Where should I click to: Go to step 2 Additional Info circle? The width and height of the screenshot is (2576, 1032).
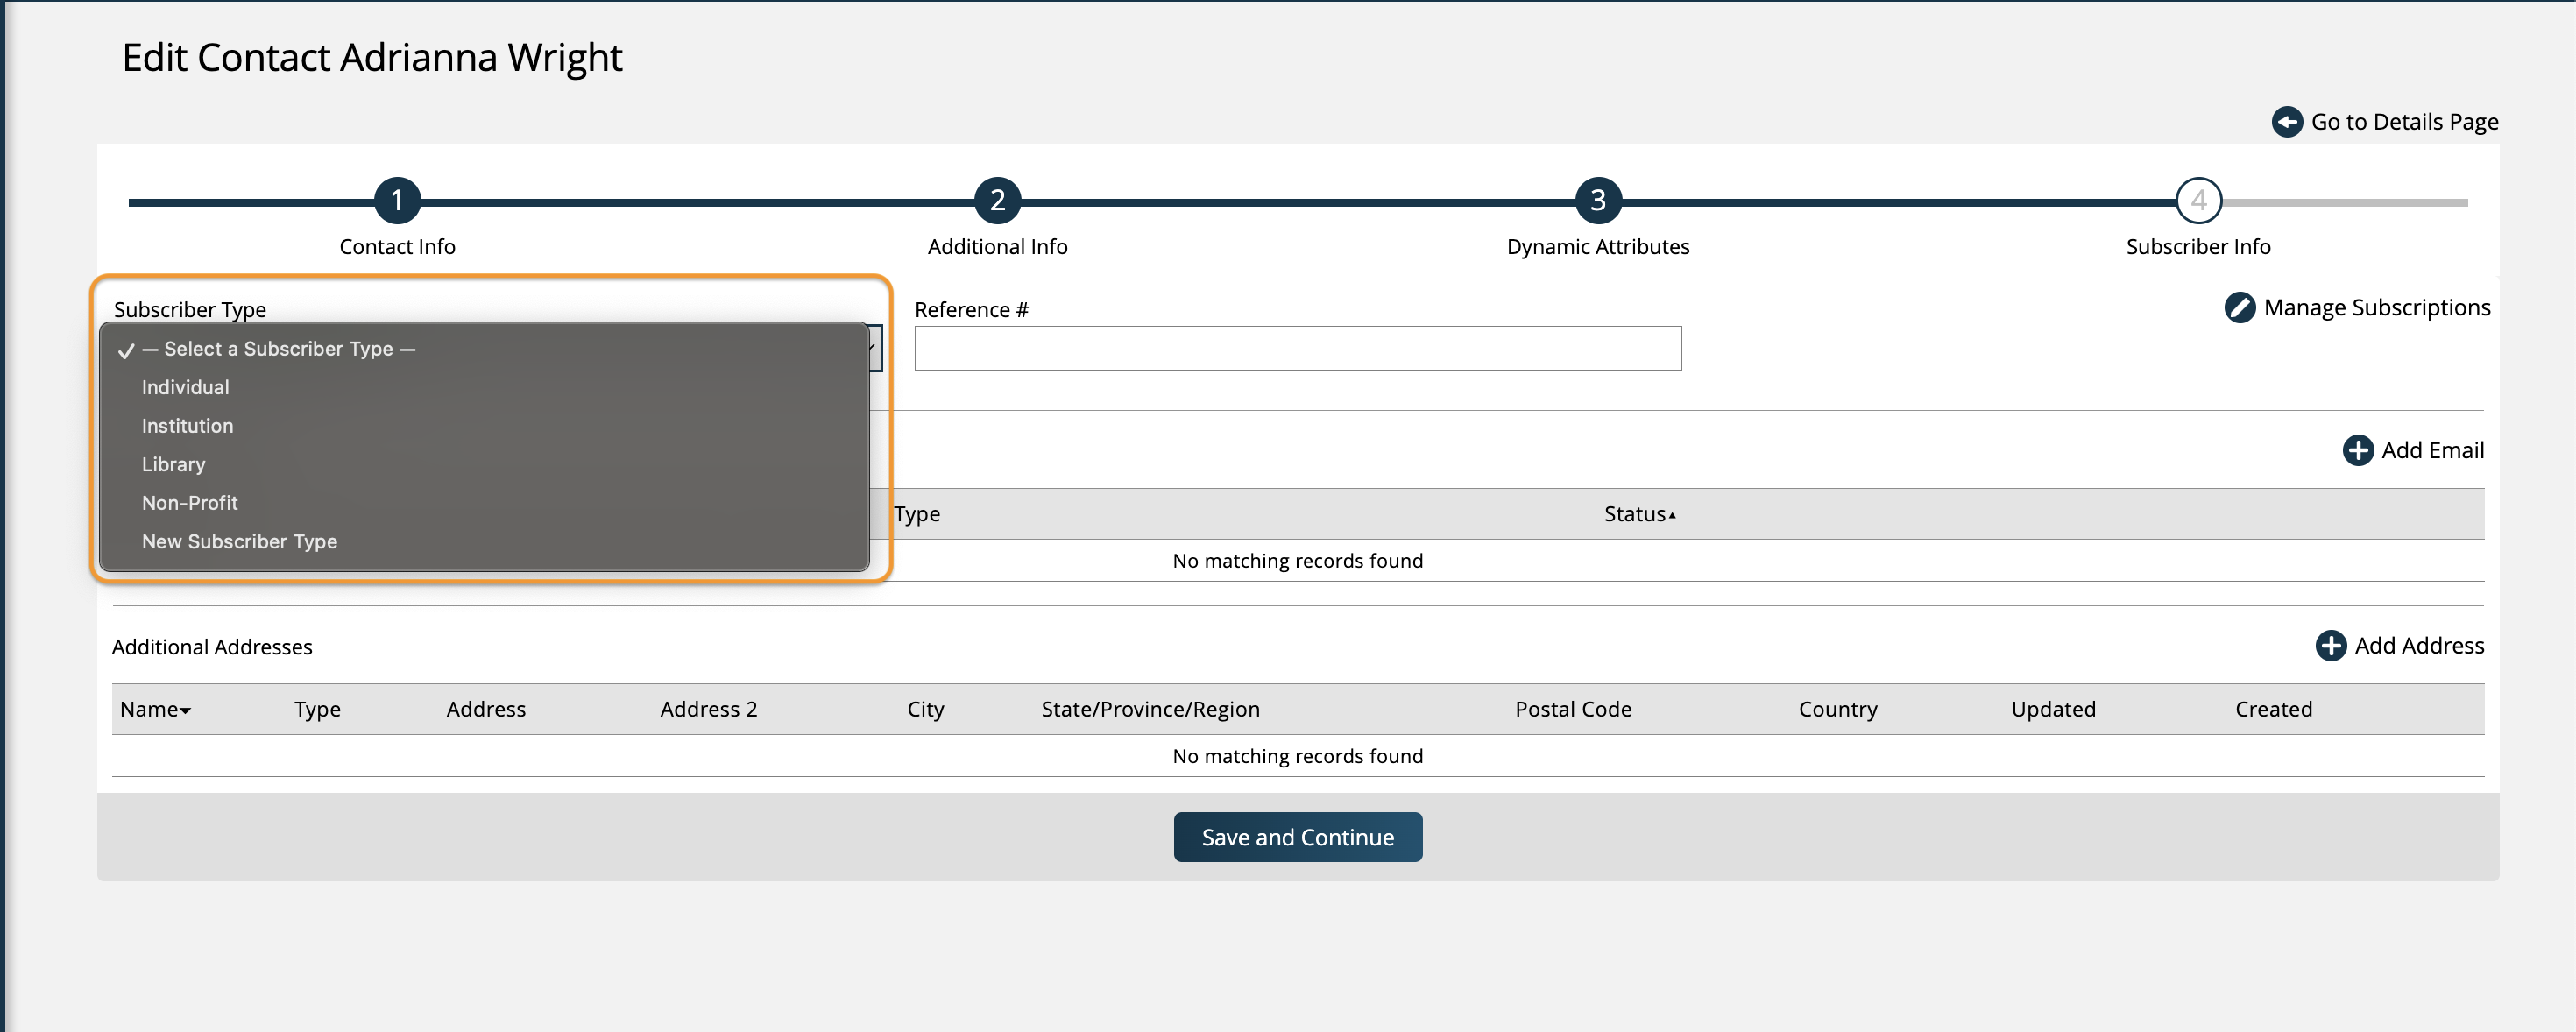997,201
